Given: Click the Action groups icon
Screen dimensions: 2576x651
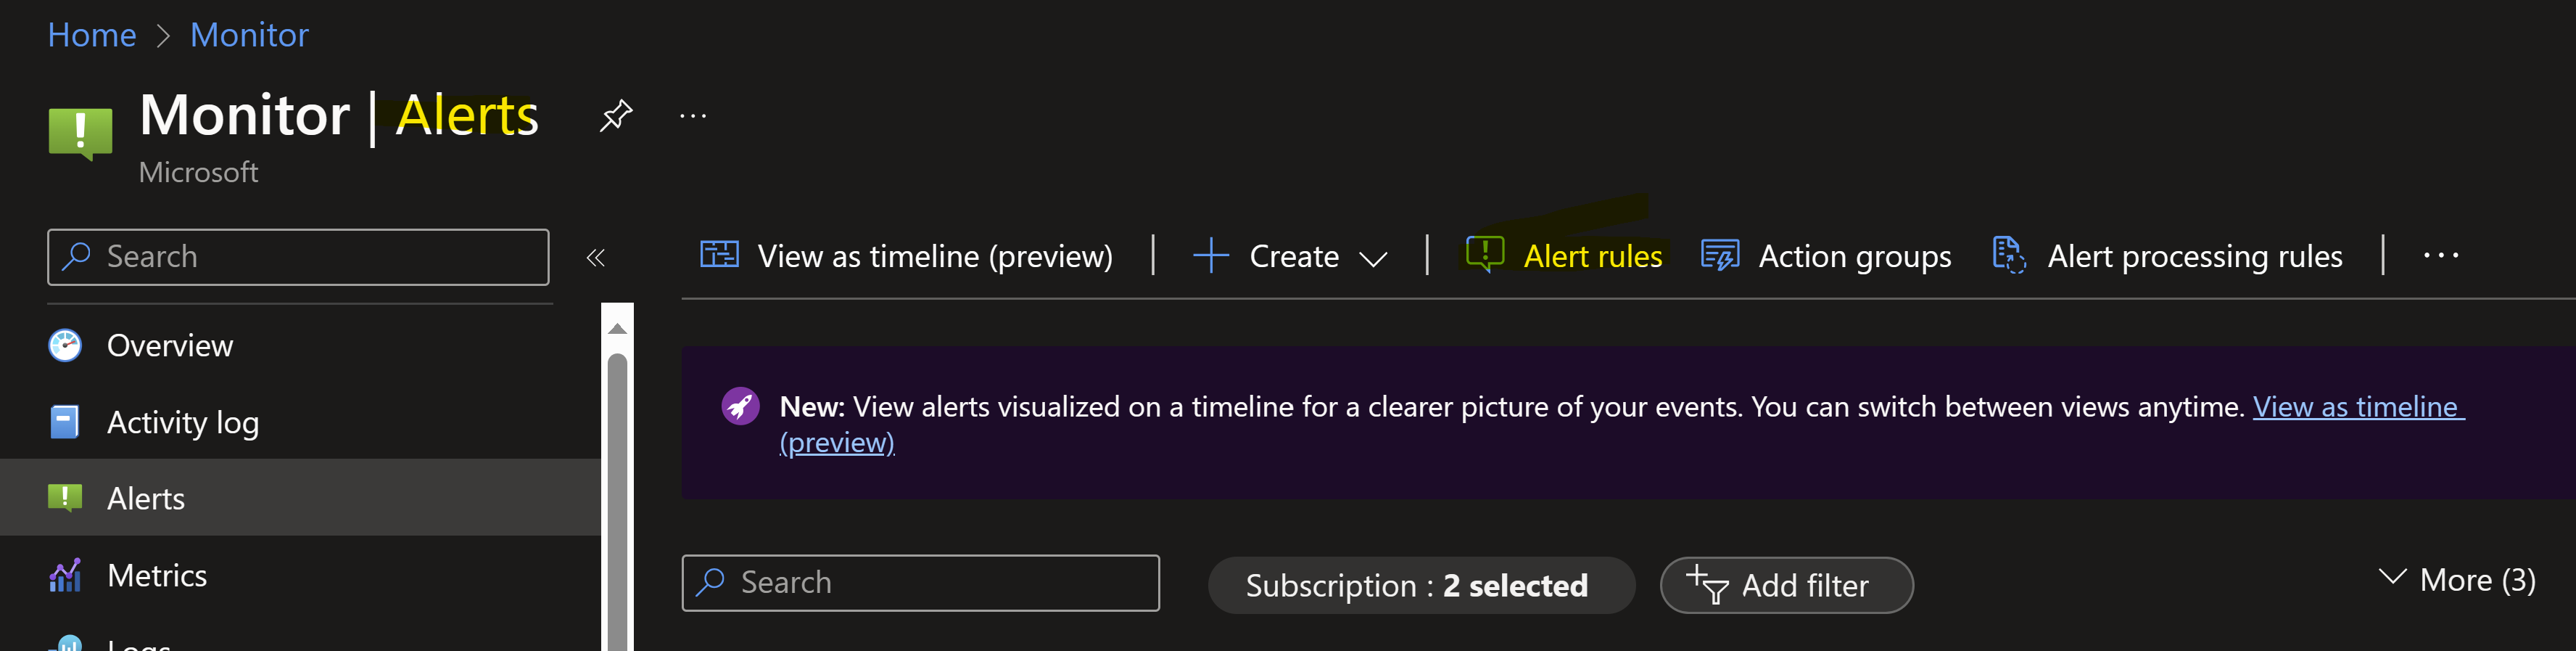Looking at the screenshot, I should [x=1720, y=256].
